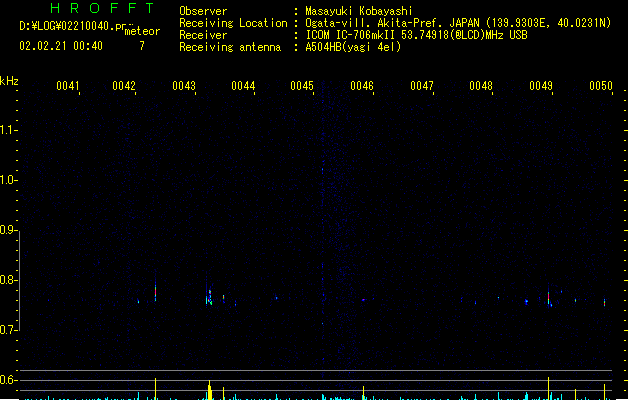Click the Observer label
Screen dimensions: 629x400
pos(203,11)
